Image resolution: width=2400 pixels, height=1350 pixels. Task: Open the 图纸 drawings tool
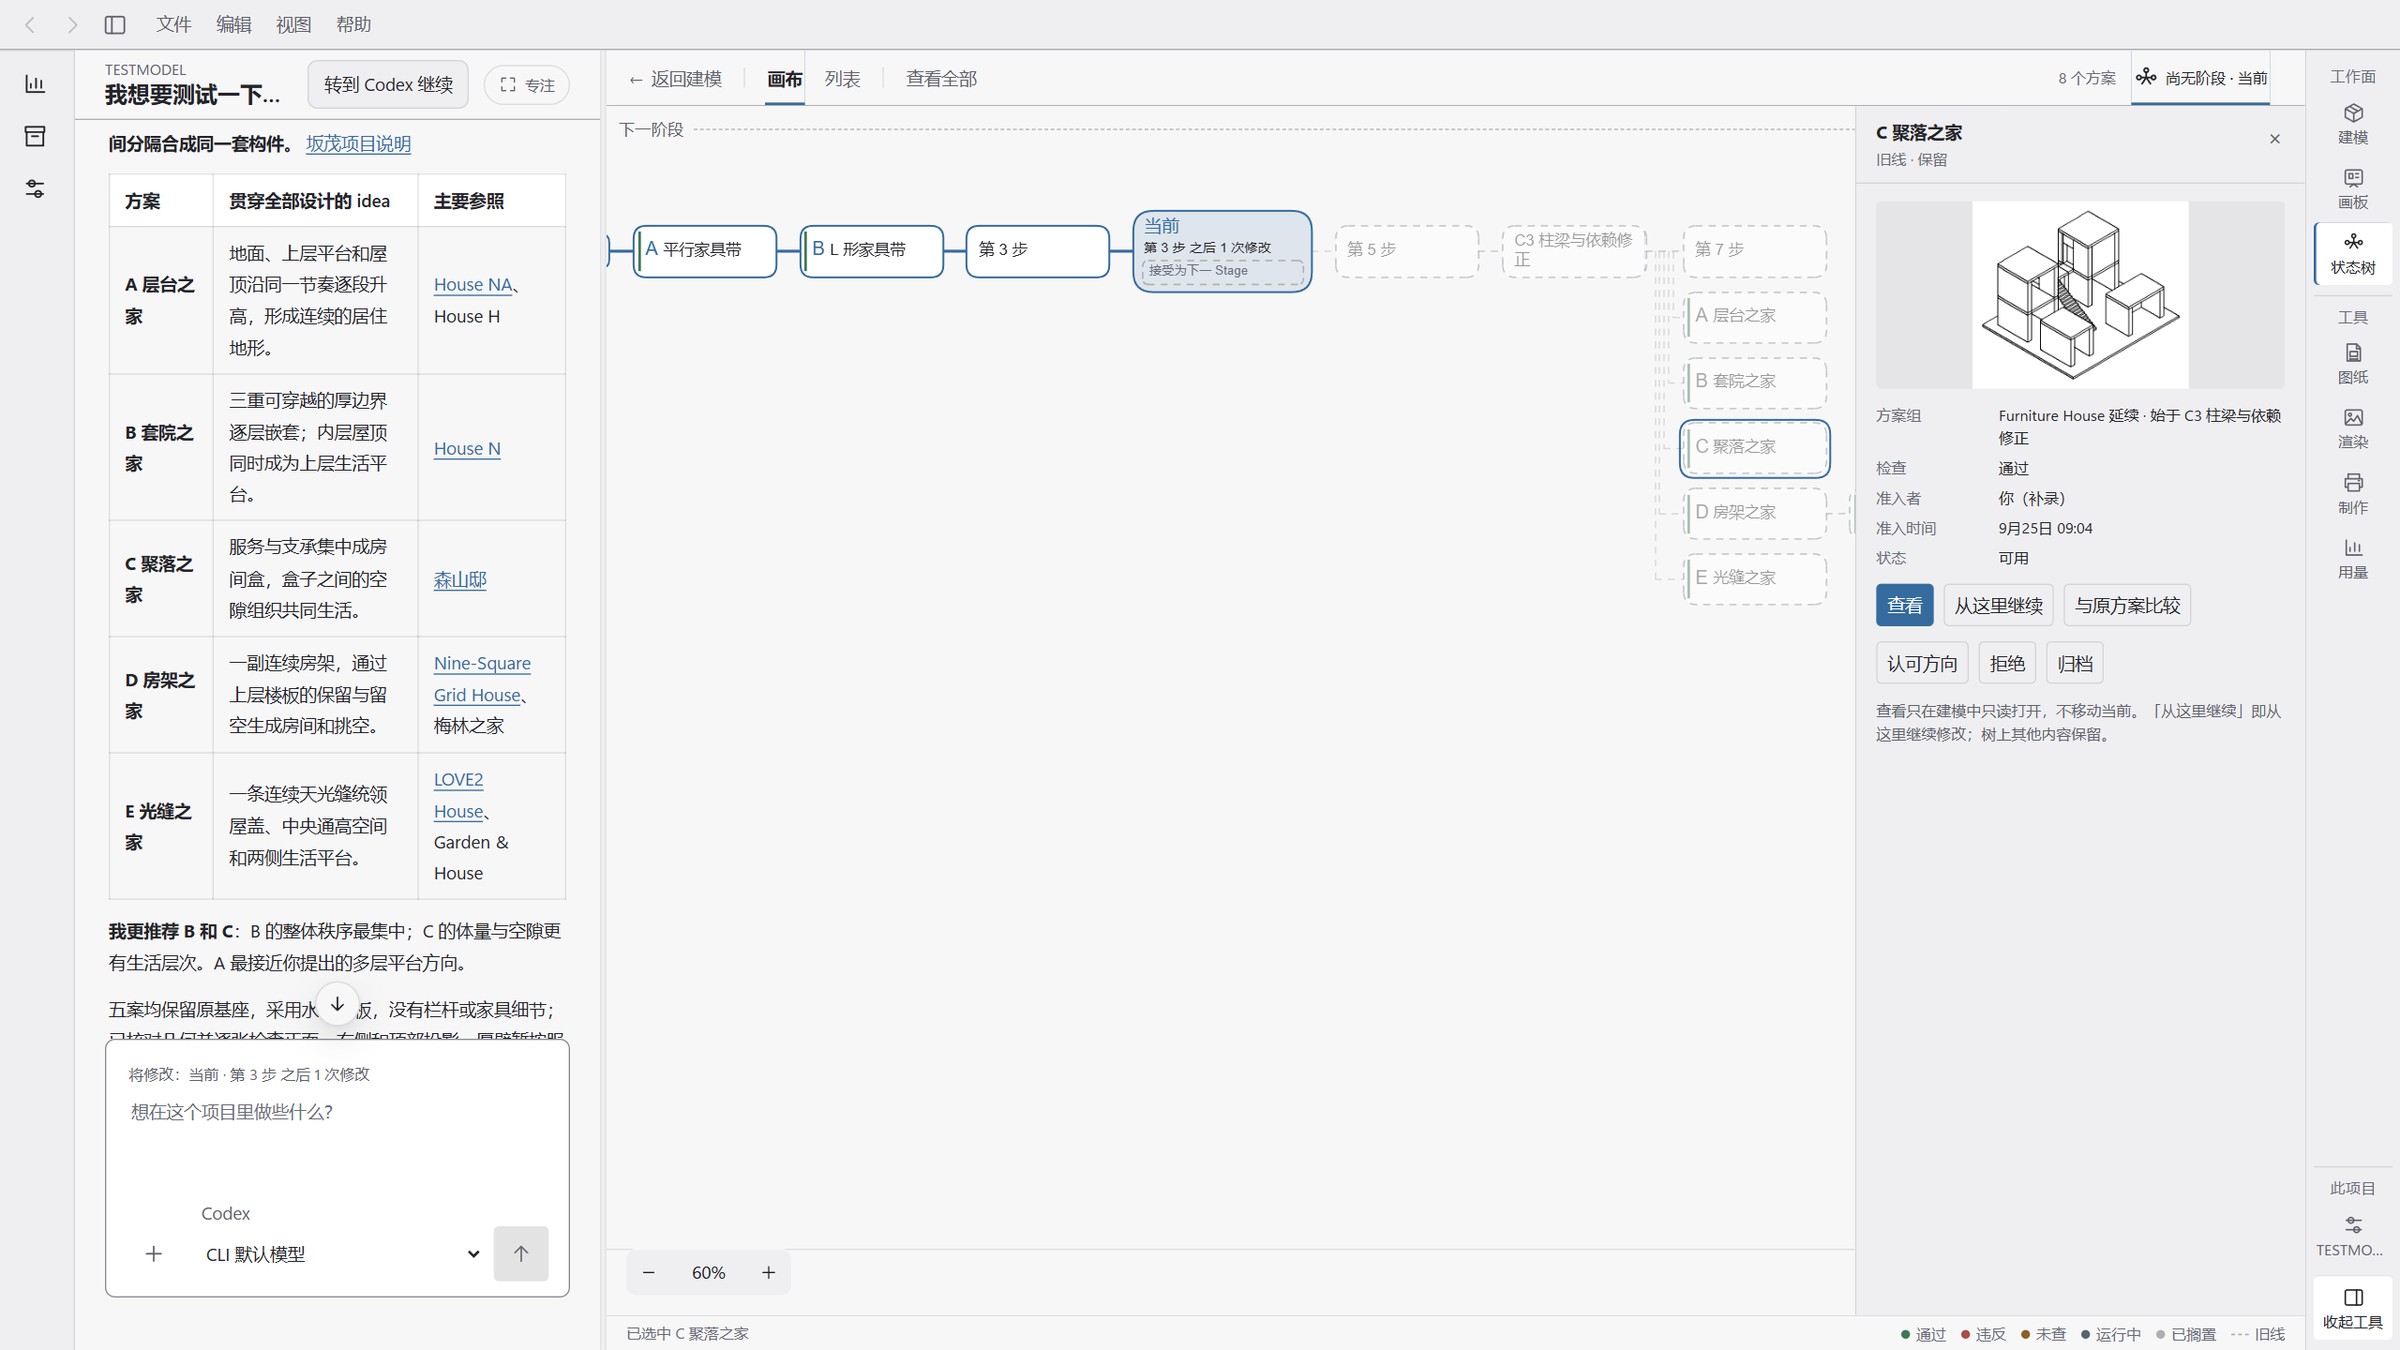(x=2352, y=364)
